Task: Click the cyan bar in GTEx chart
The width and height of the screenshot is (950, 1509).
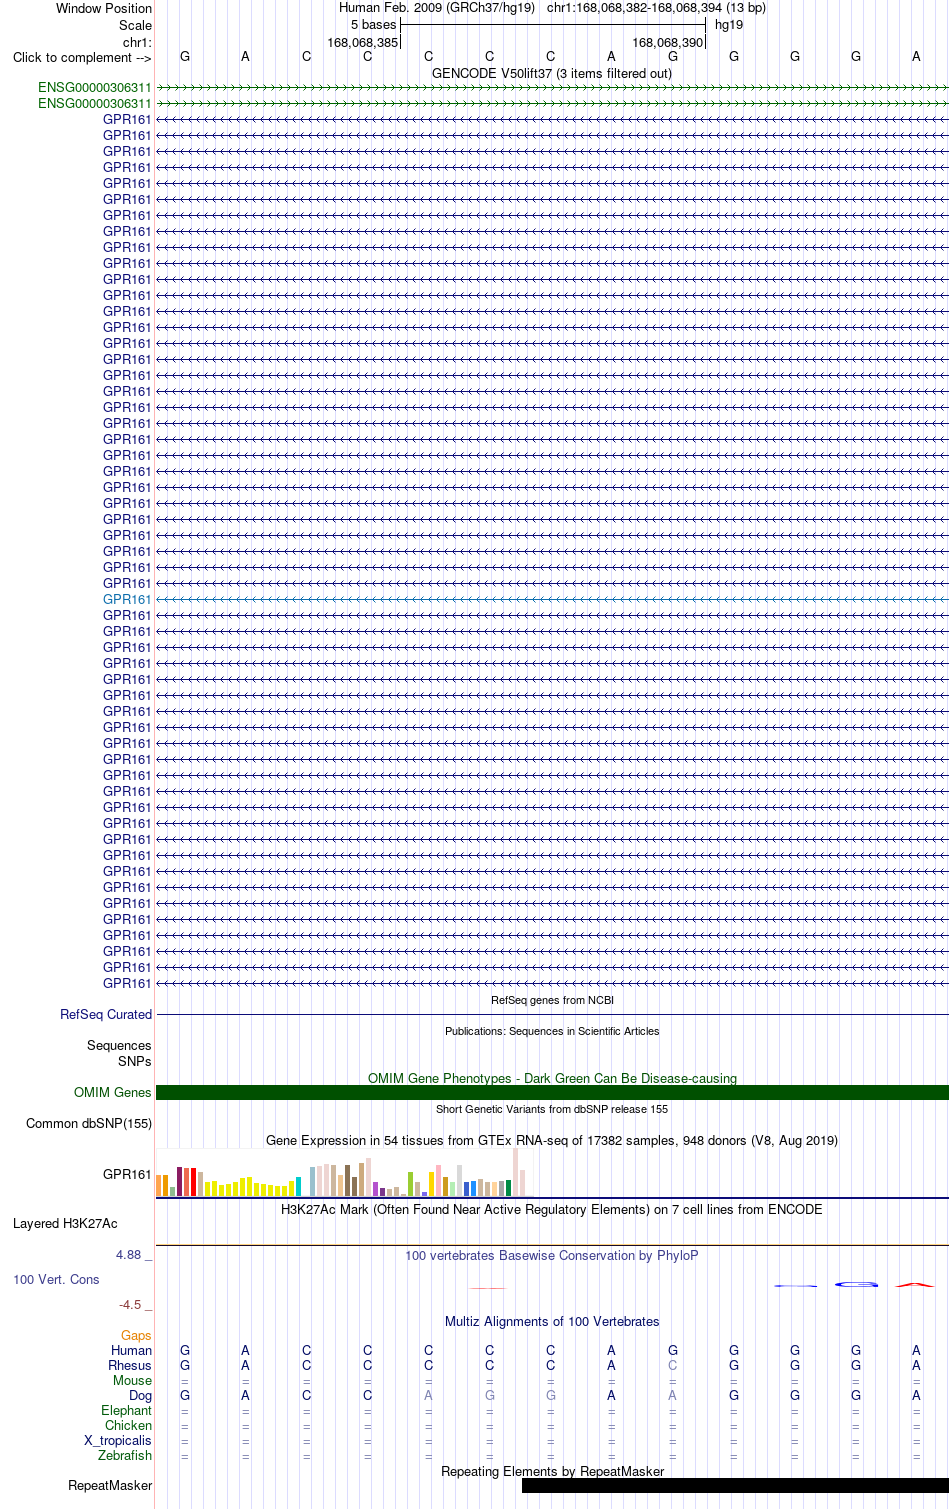Action: pyautogui.click(x=299, y=1186)
